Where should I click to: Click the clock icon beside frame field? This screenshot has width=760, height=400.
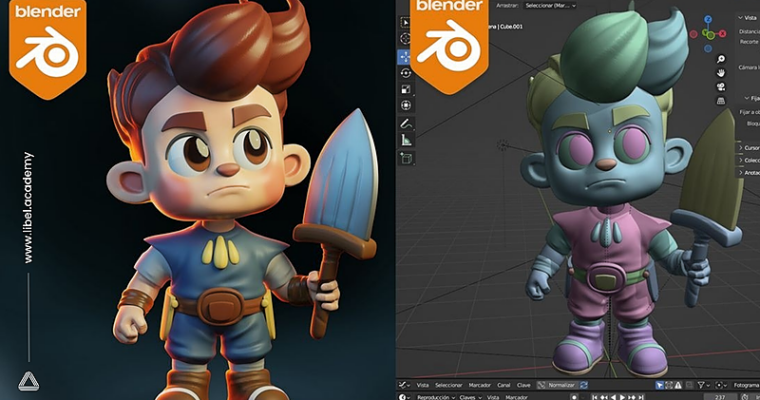[744, 397]
